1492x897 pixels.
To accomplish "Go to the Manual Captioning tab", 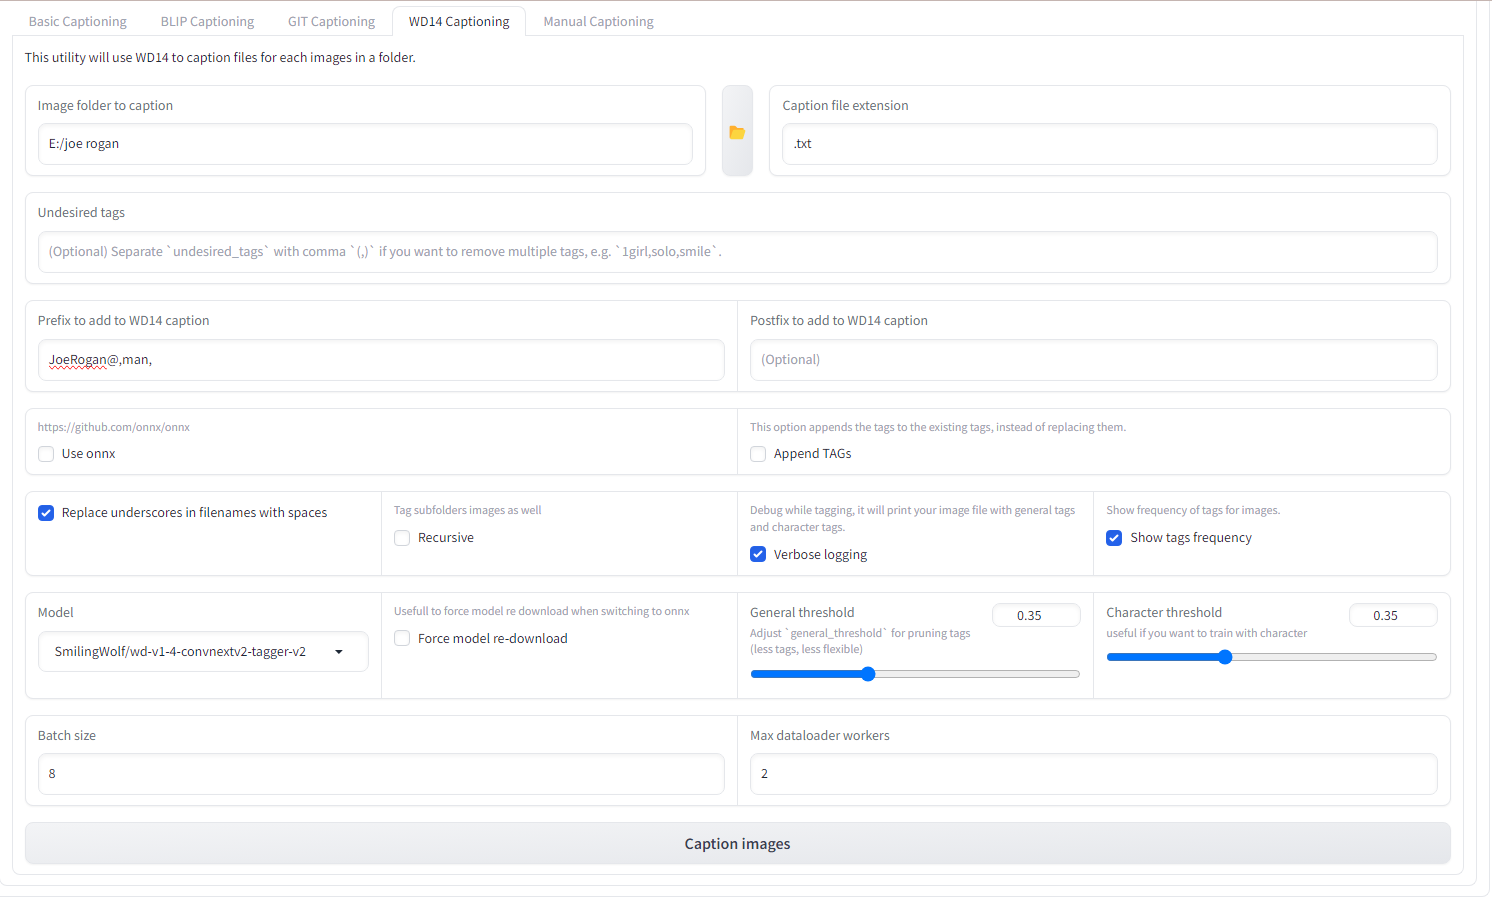I will 598,21.
